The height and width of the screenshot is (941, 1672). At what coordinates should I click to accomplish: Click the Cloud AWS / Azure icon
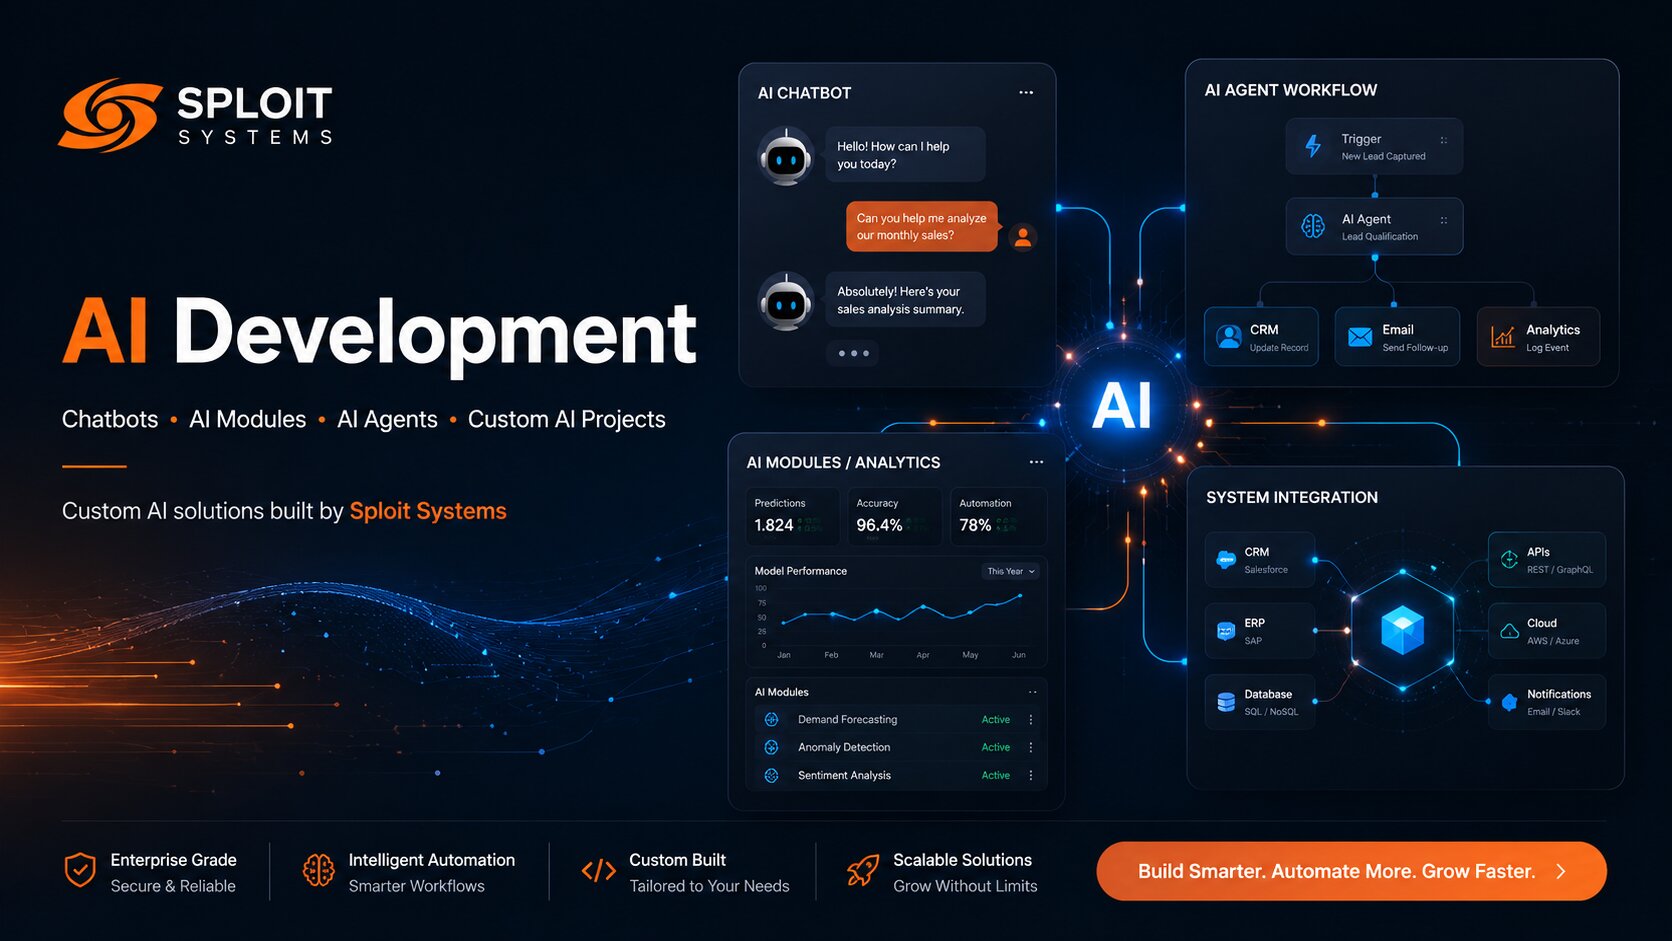pyautogui.click(x=1509, y=631)
